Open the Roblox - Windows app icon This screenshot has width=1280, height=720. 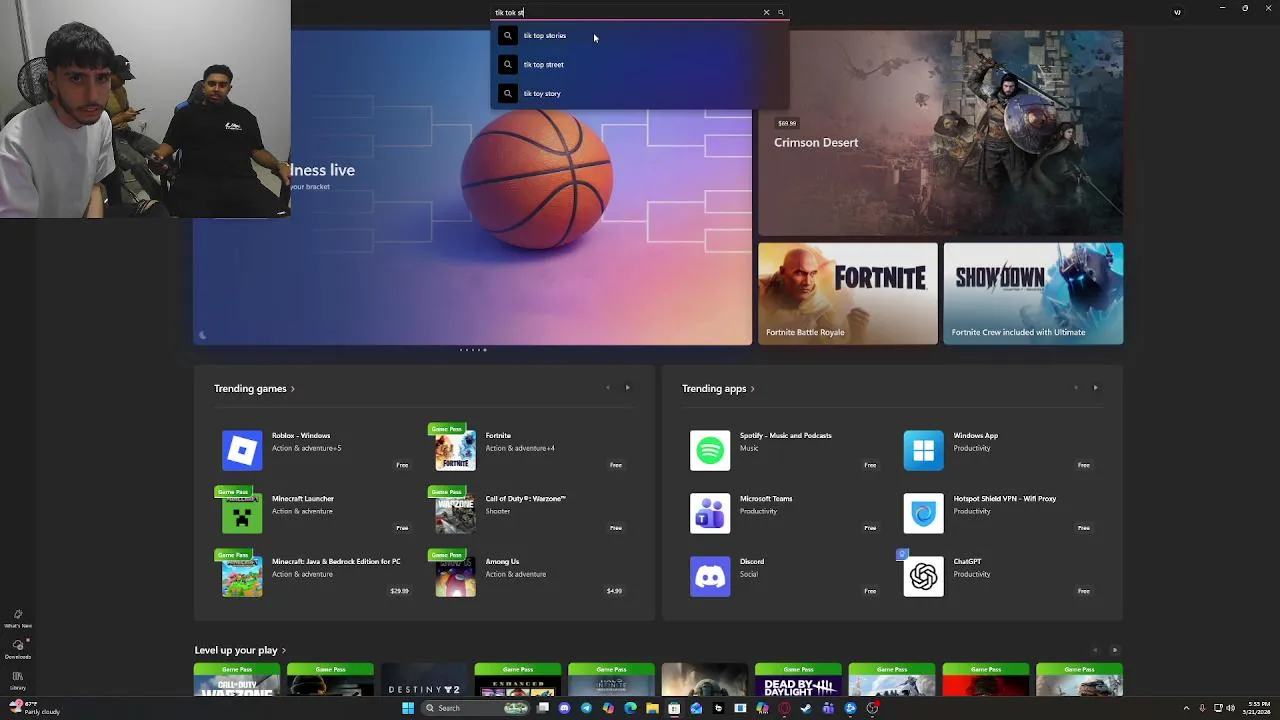click(242, 450)
